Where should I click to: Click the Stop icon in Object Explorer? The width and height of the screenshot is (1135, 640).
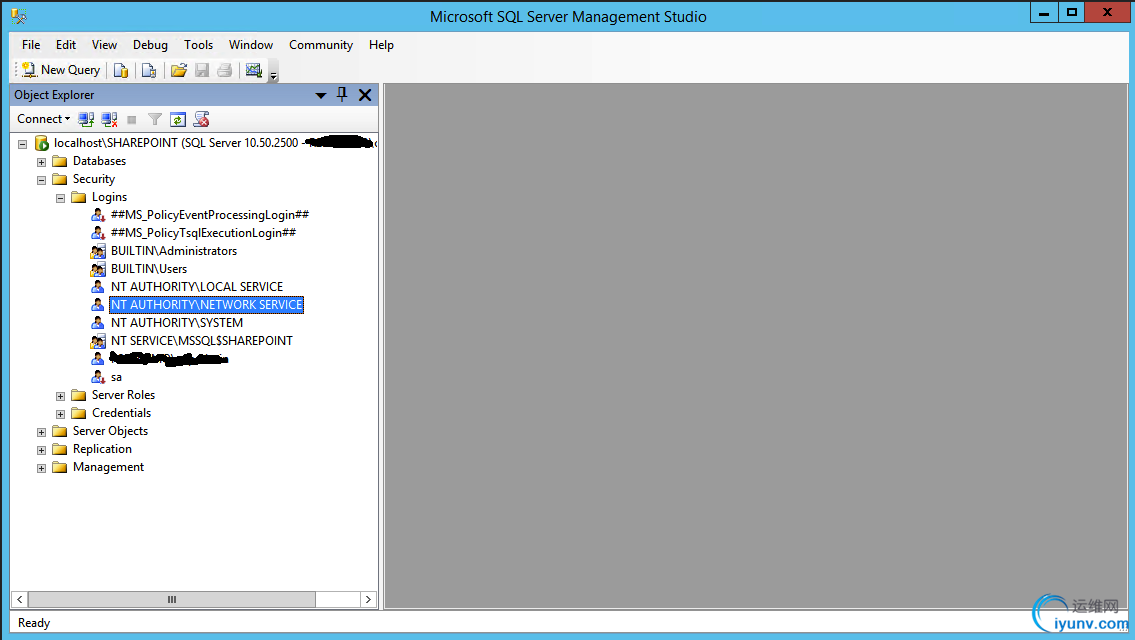132,119
